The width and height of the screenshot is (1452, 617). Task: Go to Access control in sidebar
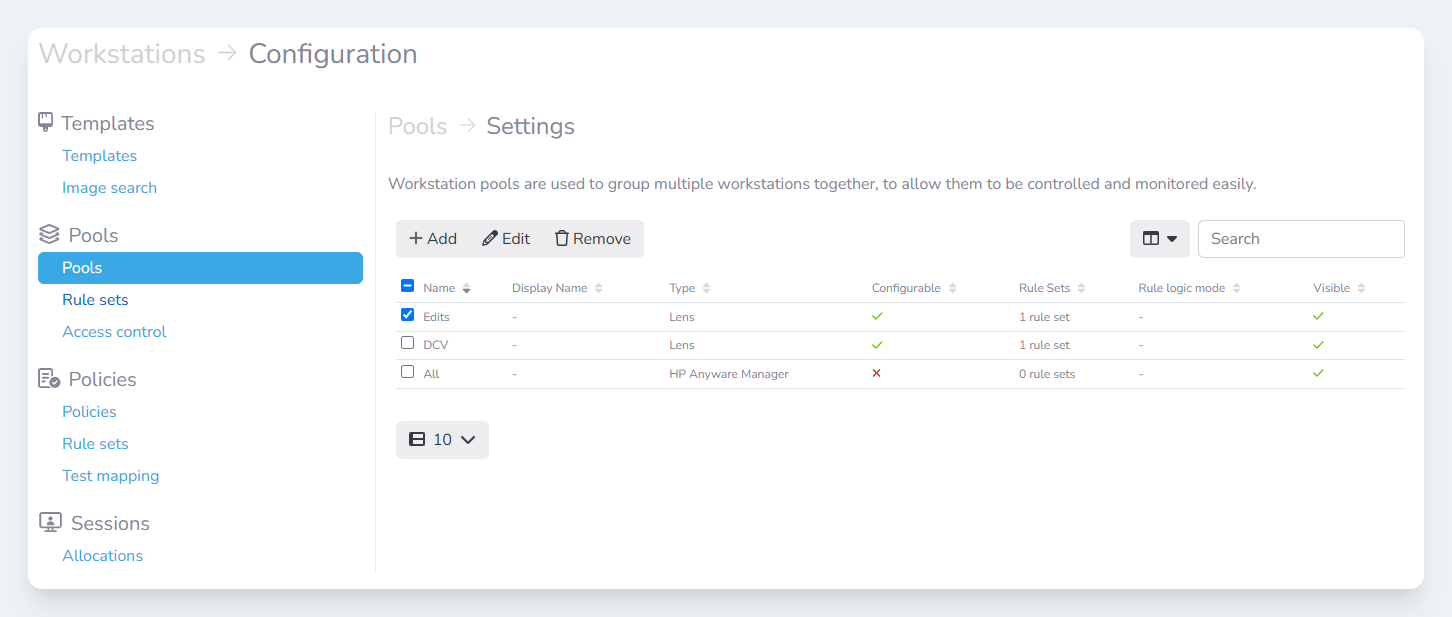click(x=114, y=332)
